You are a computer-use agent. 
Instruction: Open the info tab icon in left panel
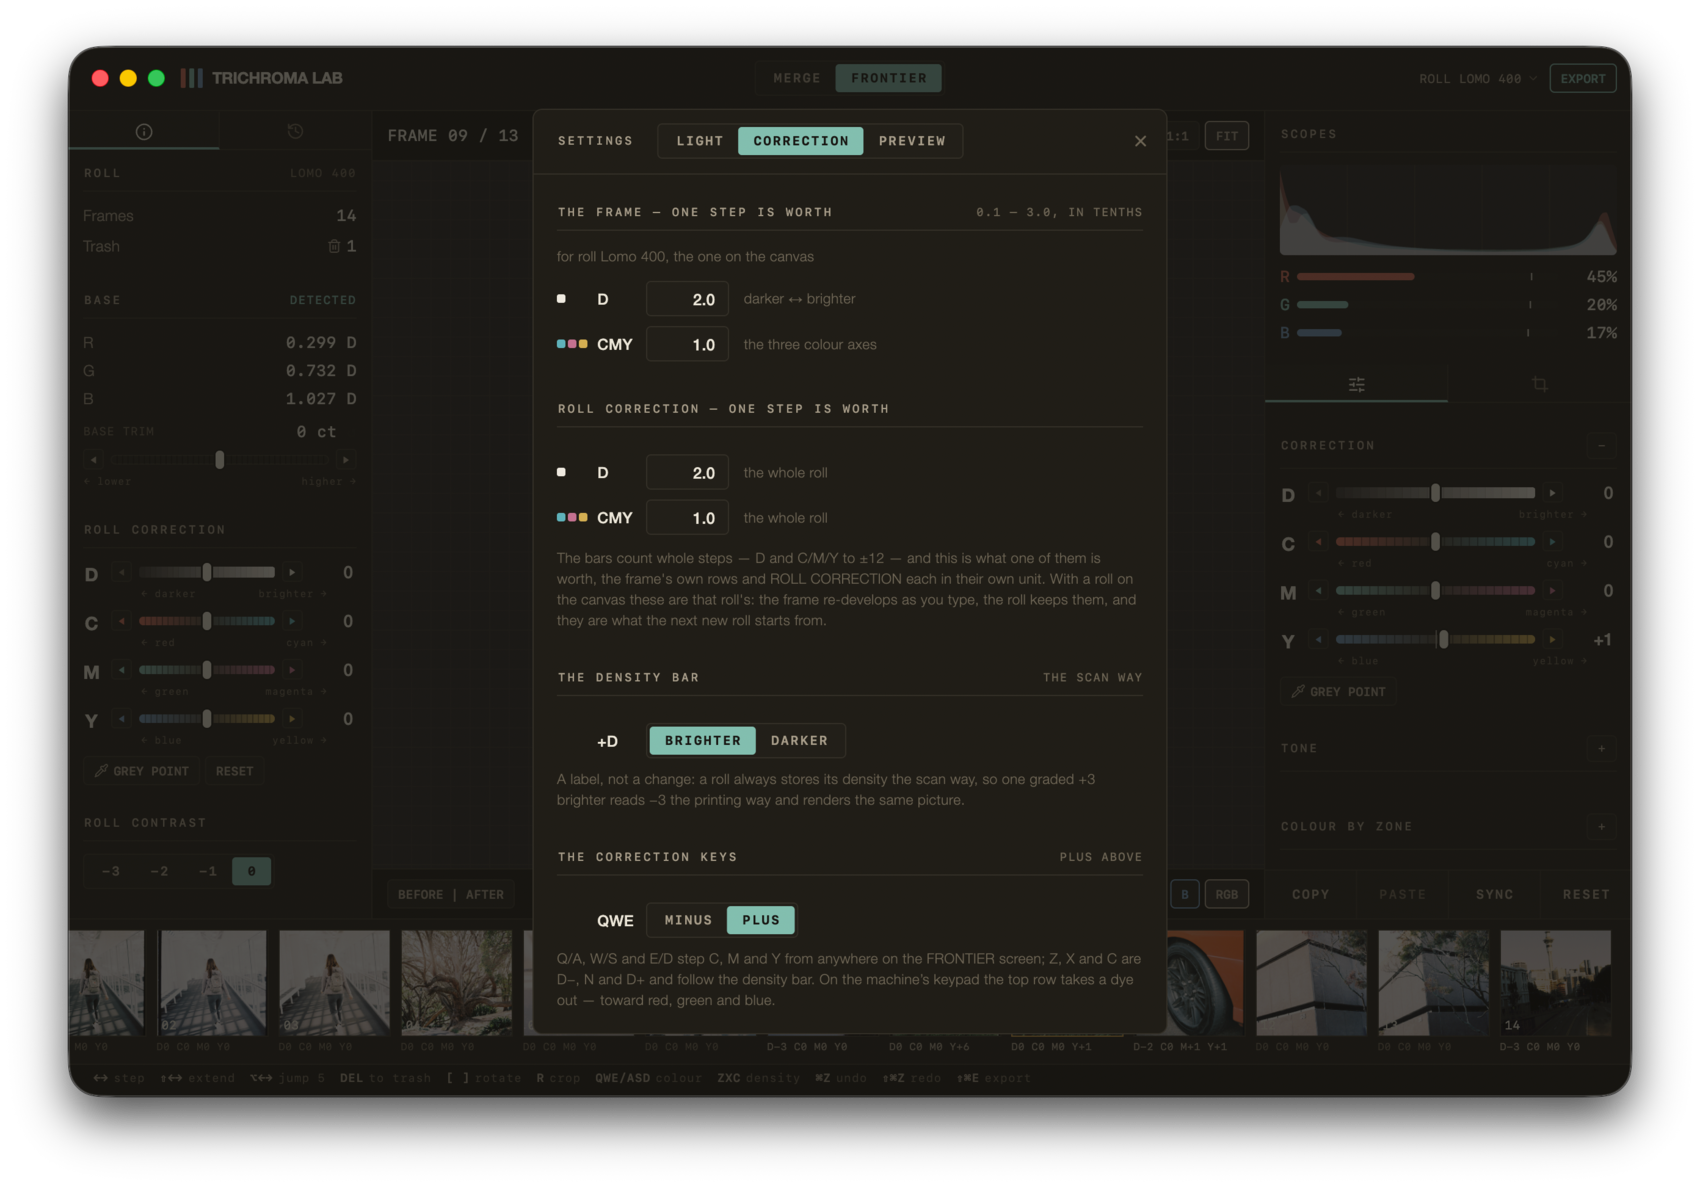coord(144,131)
